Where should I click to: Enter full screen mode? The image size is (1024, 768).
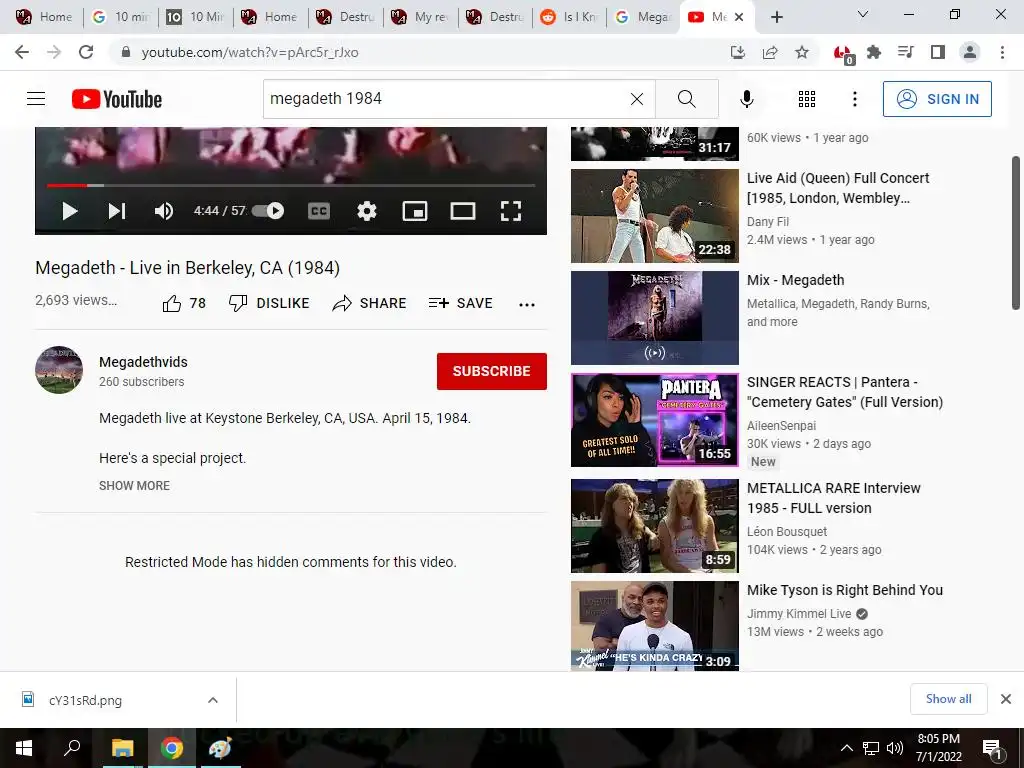[511, 211]
